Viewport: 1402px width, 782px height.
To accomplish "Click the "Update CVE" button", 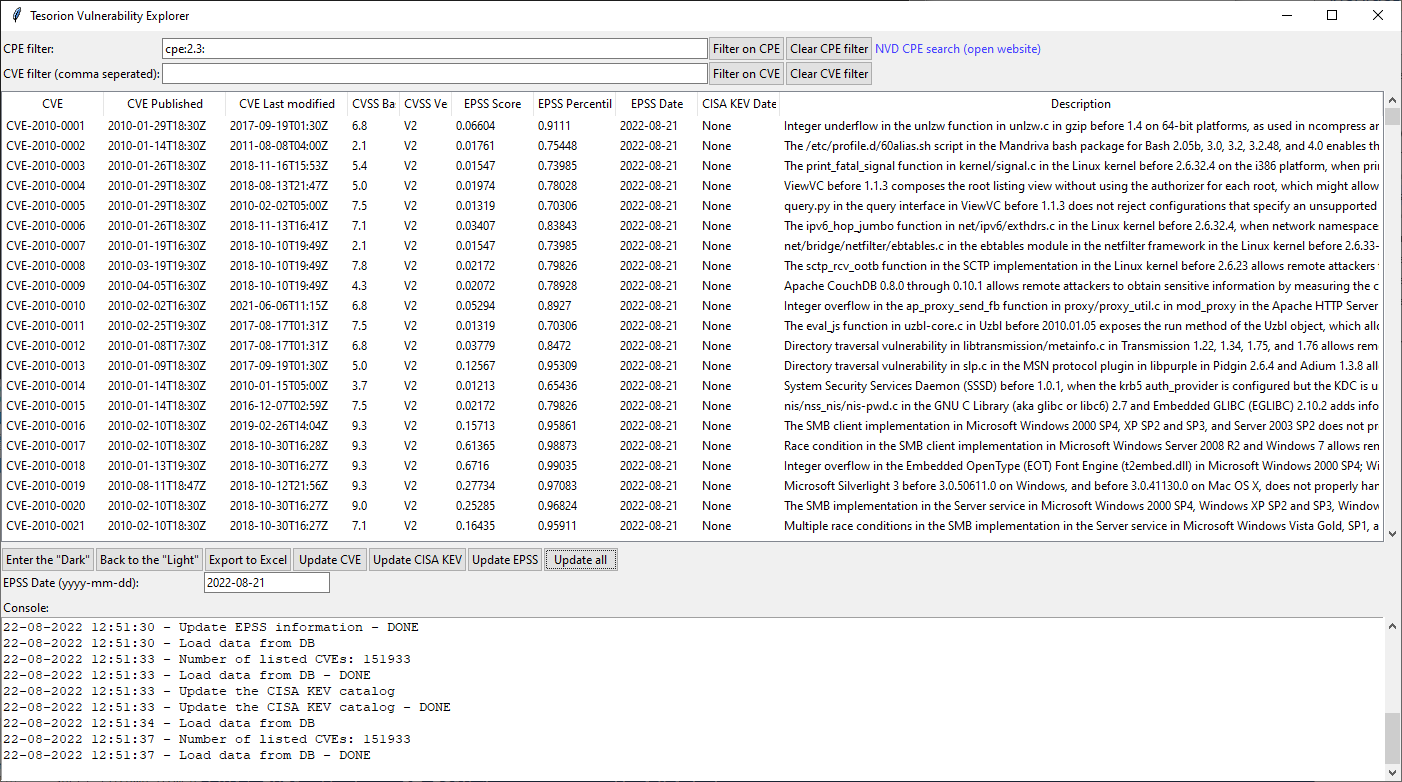I will coord(329,559).
